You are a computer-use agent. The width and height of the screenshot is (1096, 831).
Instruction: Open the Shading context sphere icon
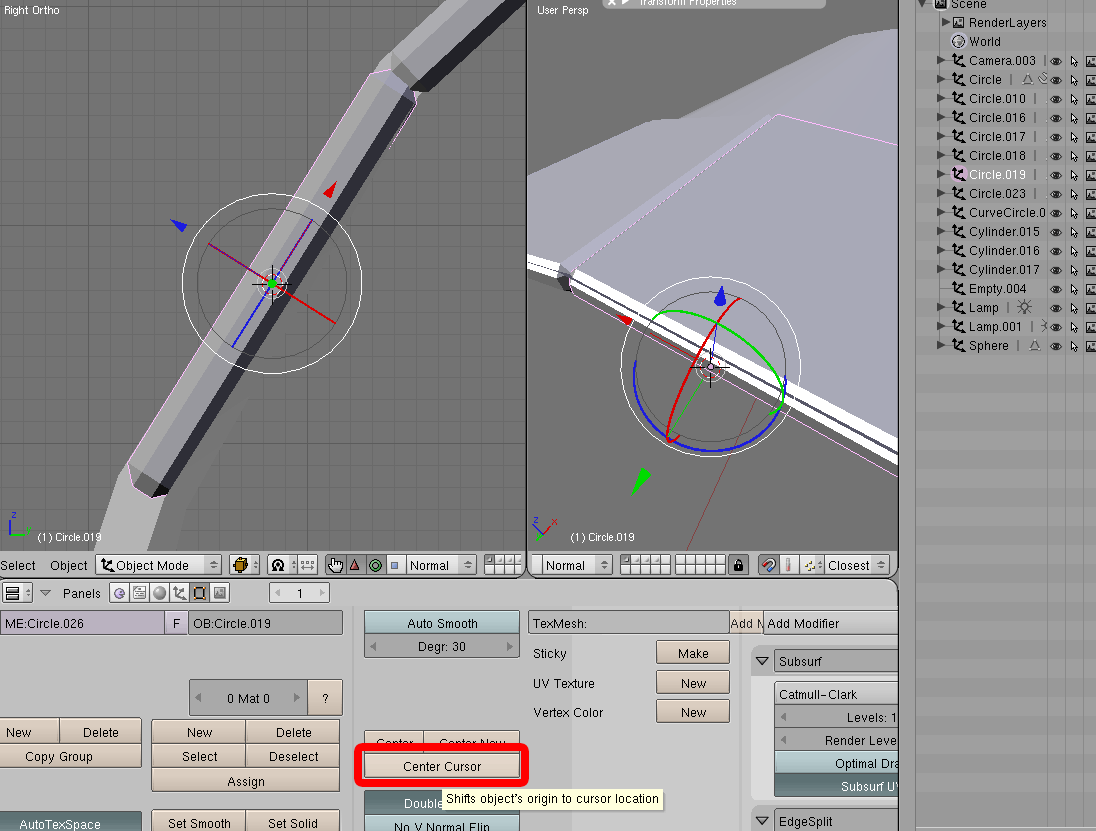(x=160, y=593)
